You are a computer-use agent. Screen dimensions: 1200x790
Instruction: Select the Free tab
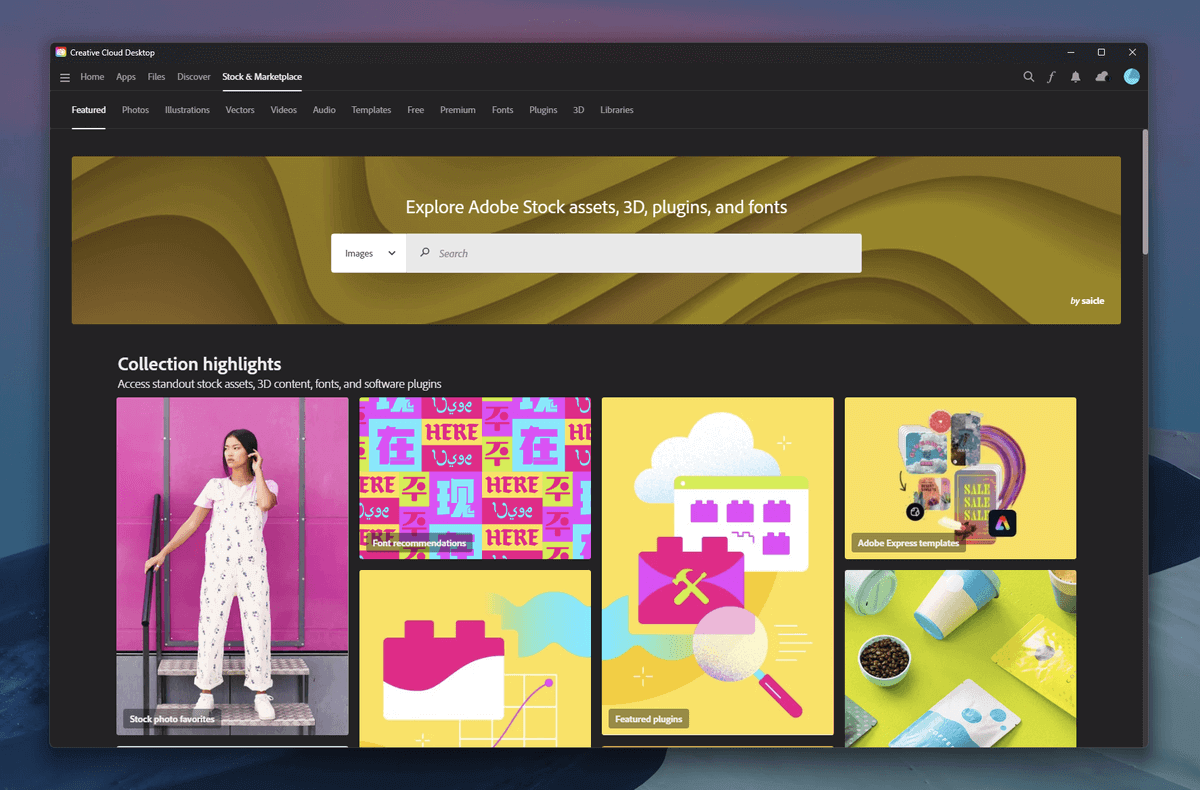point(416,110)
